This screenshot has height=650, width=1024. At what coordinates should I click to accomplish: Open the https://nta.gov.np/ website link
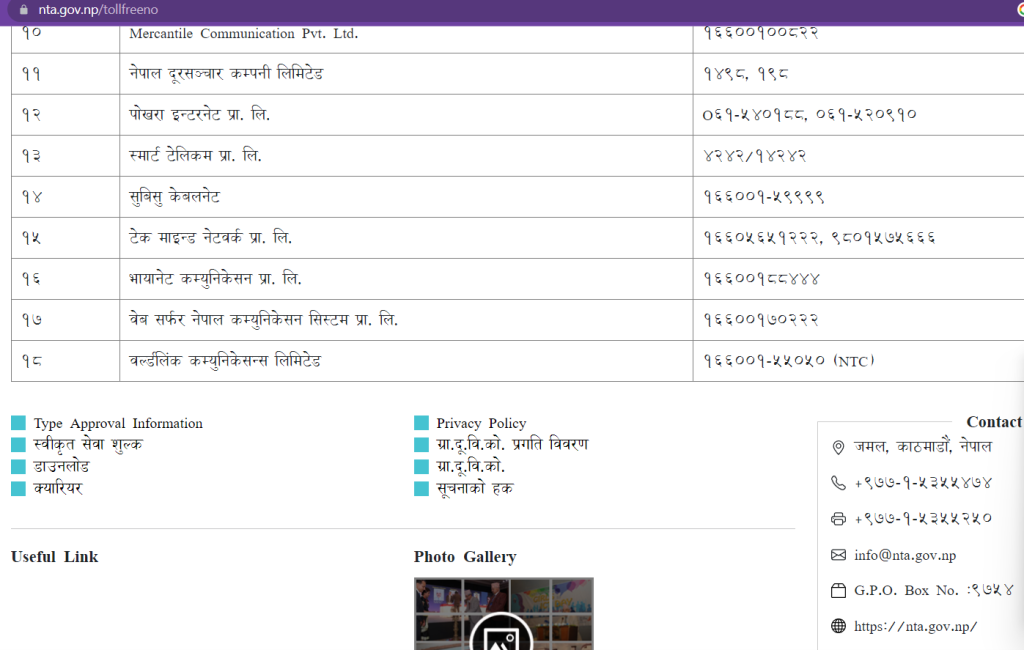click(x=916, y=626)
